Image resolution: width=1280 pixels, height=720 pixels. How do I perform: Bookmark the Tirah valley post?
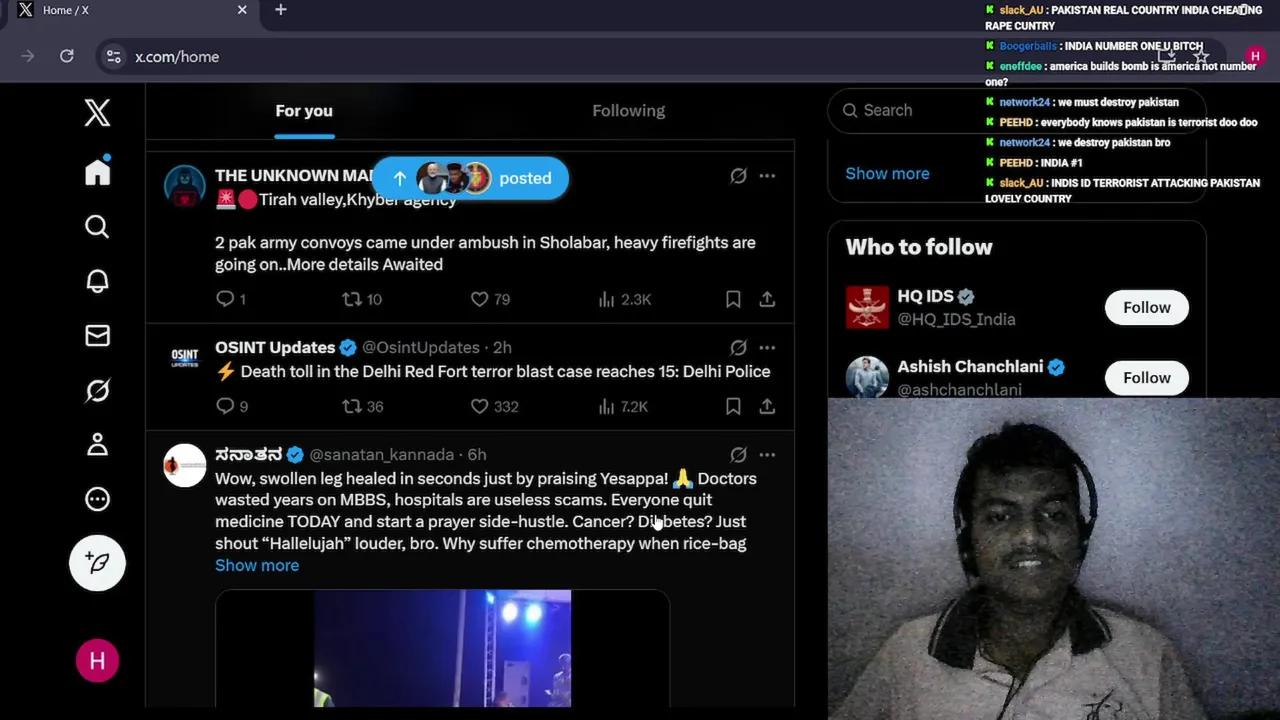733,299
